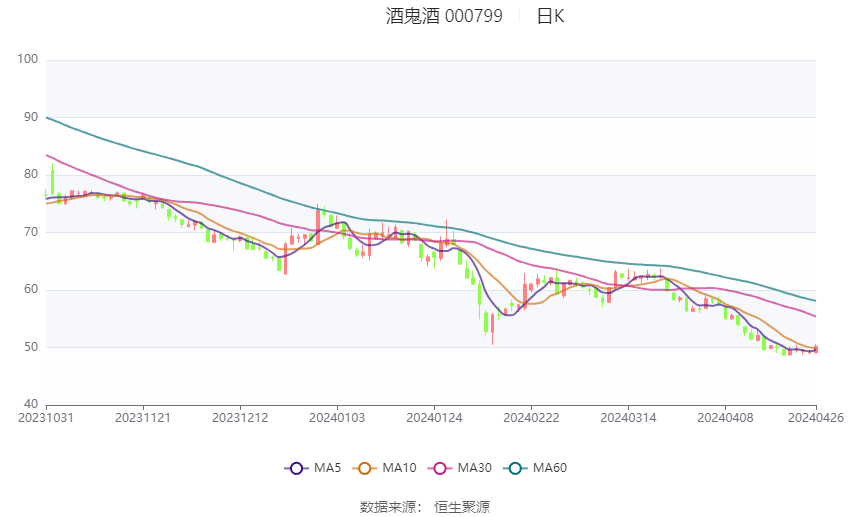Click the 100 y-axis value label
The image size is (850, 517).
pyautogui.click(x=28, y=59)
